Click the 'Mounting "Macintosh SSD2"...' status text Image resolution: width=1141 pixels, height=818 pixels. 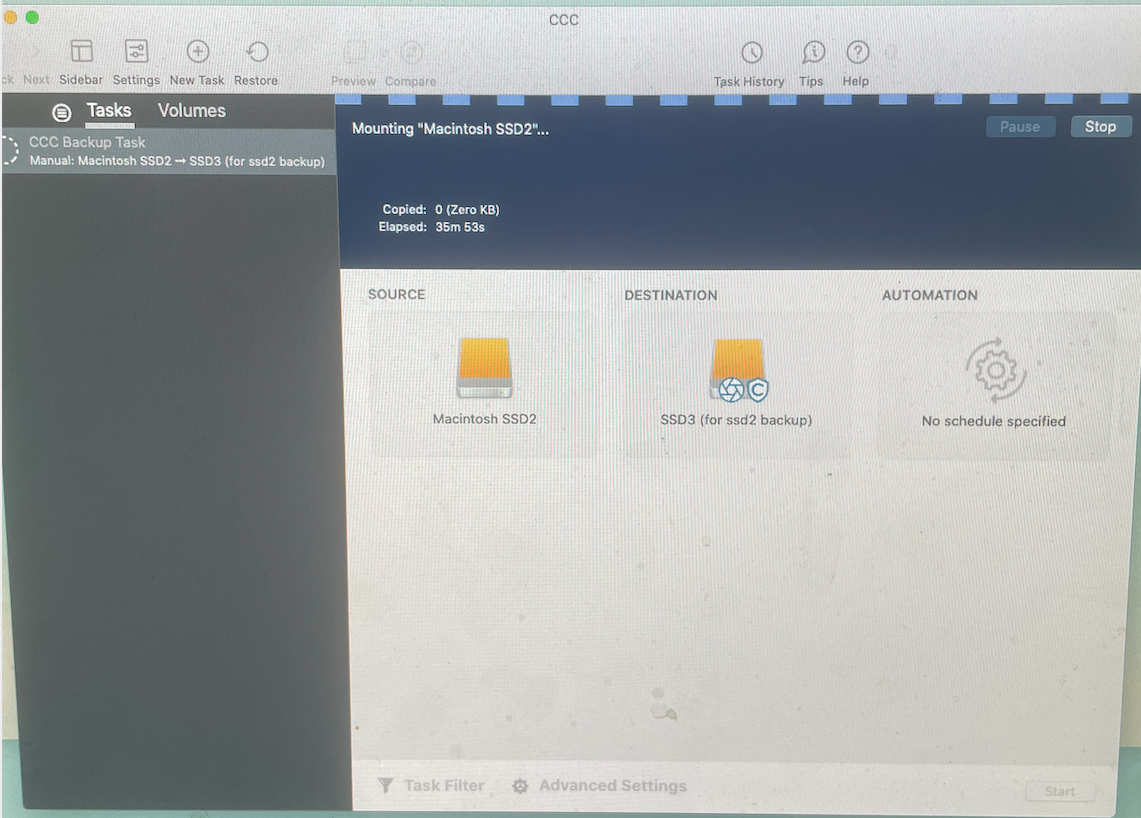pos(450,129)
